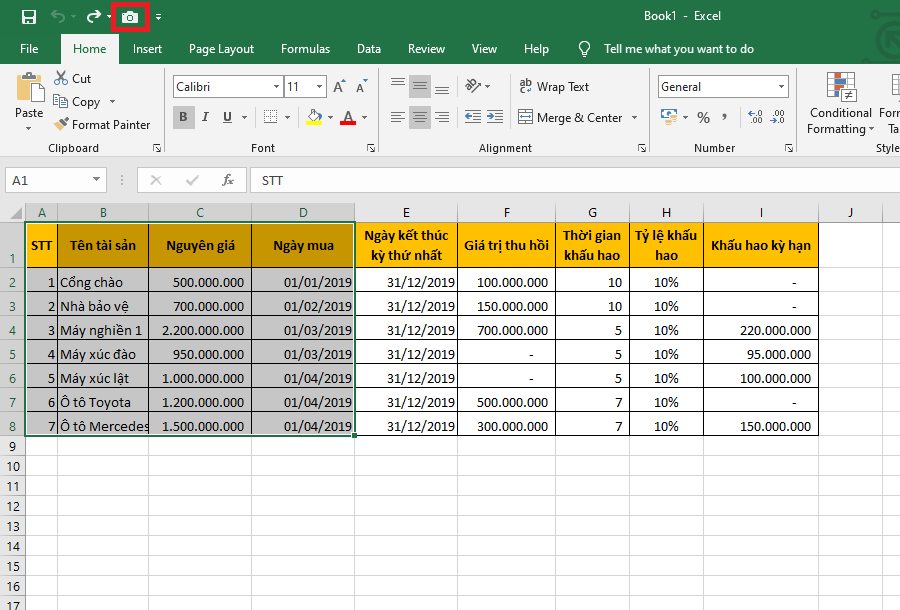Screen dimensions: 900x610
Task: Open the Page Layout tab
Action: tap(221, 49)
